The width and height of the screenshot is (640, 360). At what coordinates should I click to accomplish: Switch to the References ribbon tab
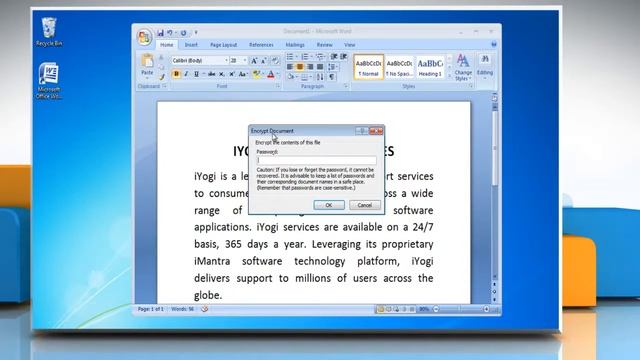click(x=261, y=45)
